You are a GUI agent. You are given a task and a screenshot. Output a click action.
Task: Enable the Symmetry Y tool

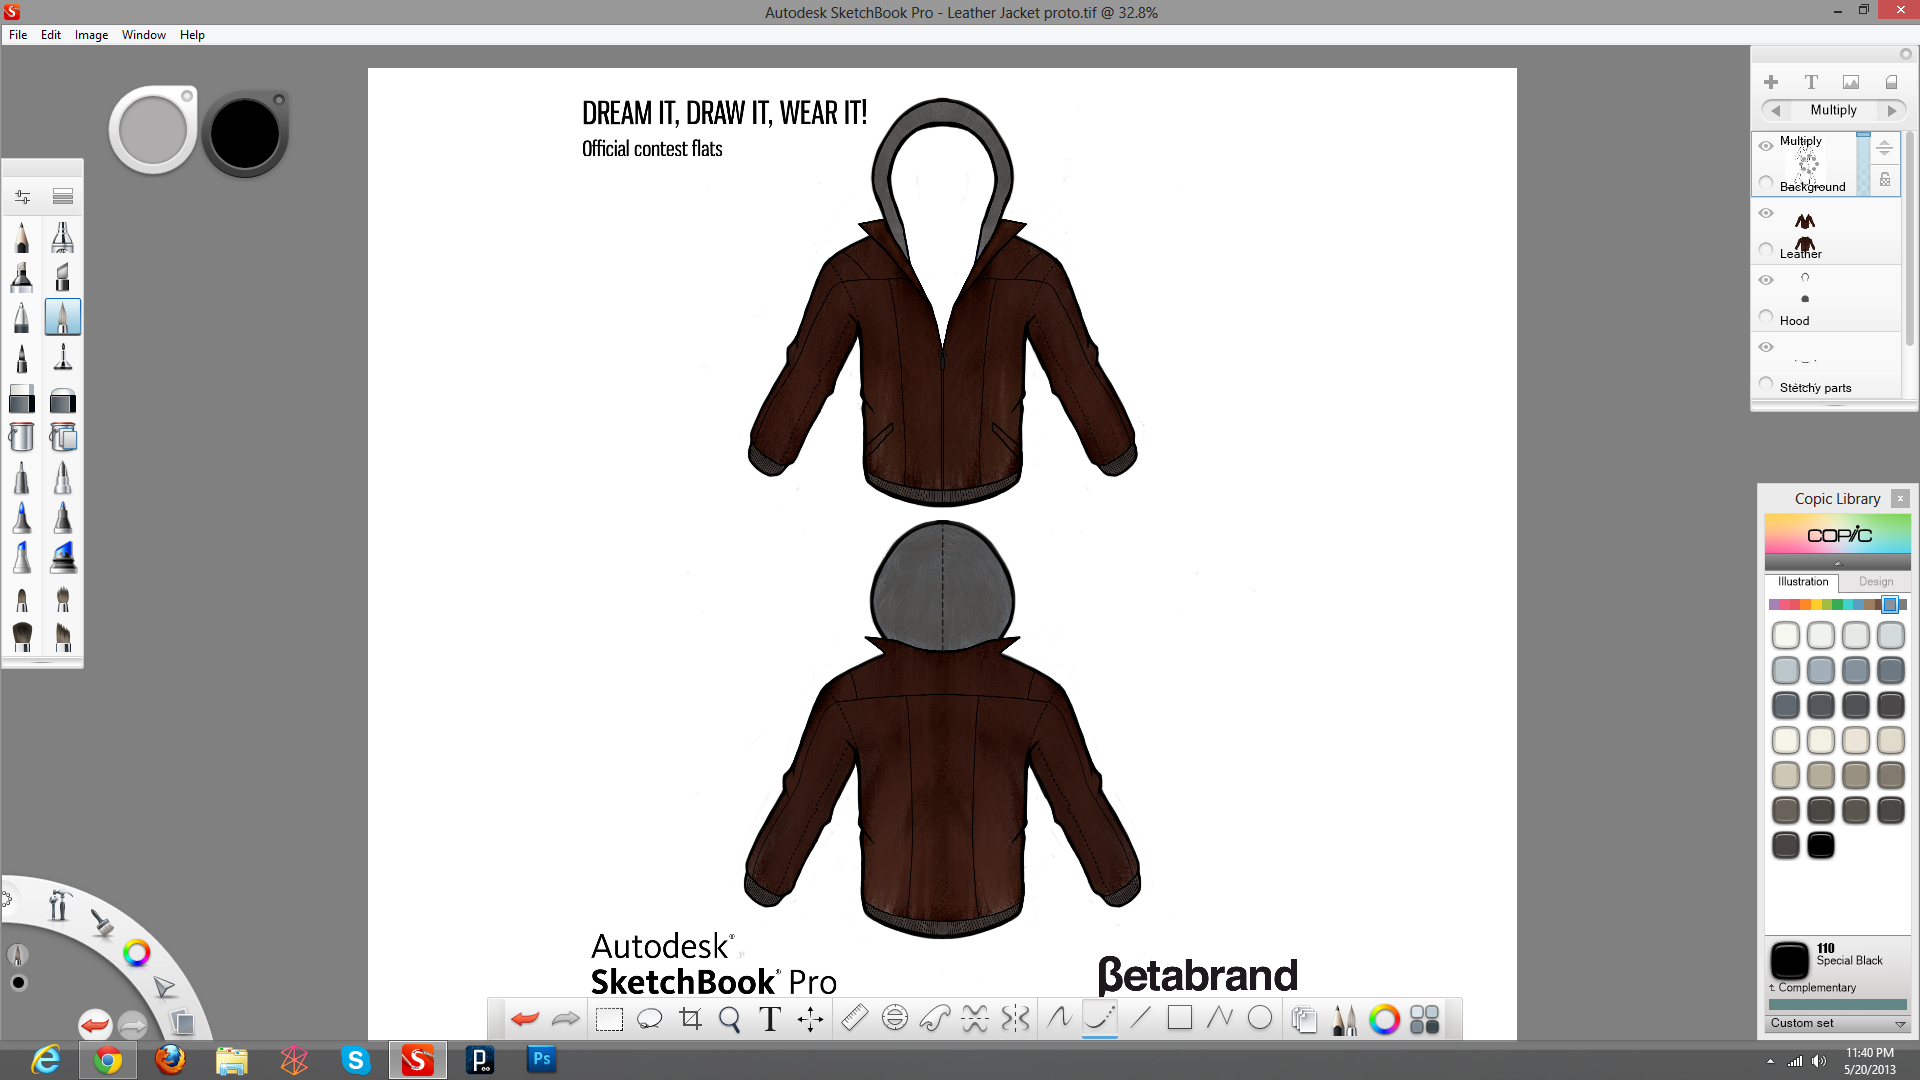(x=1015, y=1019)
